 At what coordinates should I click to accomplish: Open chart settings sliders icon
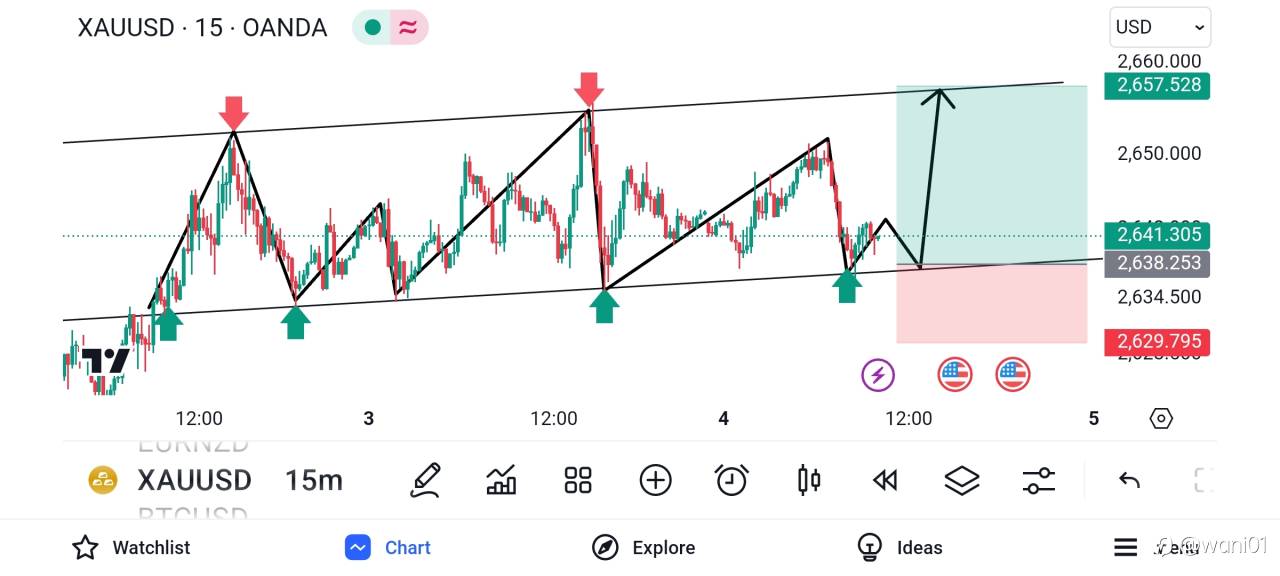1039,480
